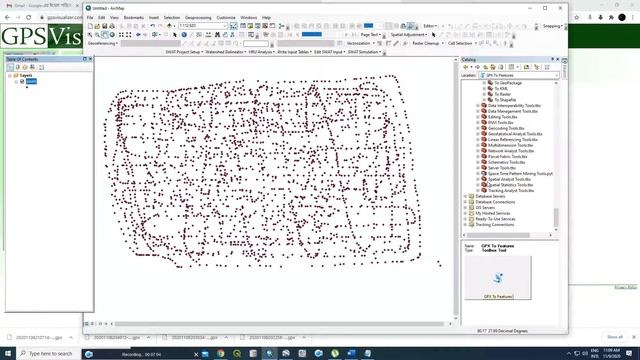Click Catalog Up One Level icon
This screenshot has width=640, height=360.
tap(485, 67)
